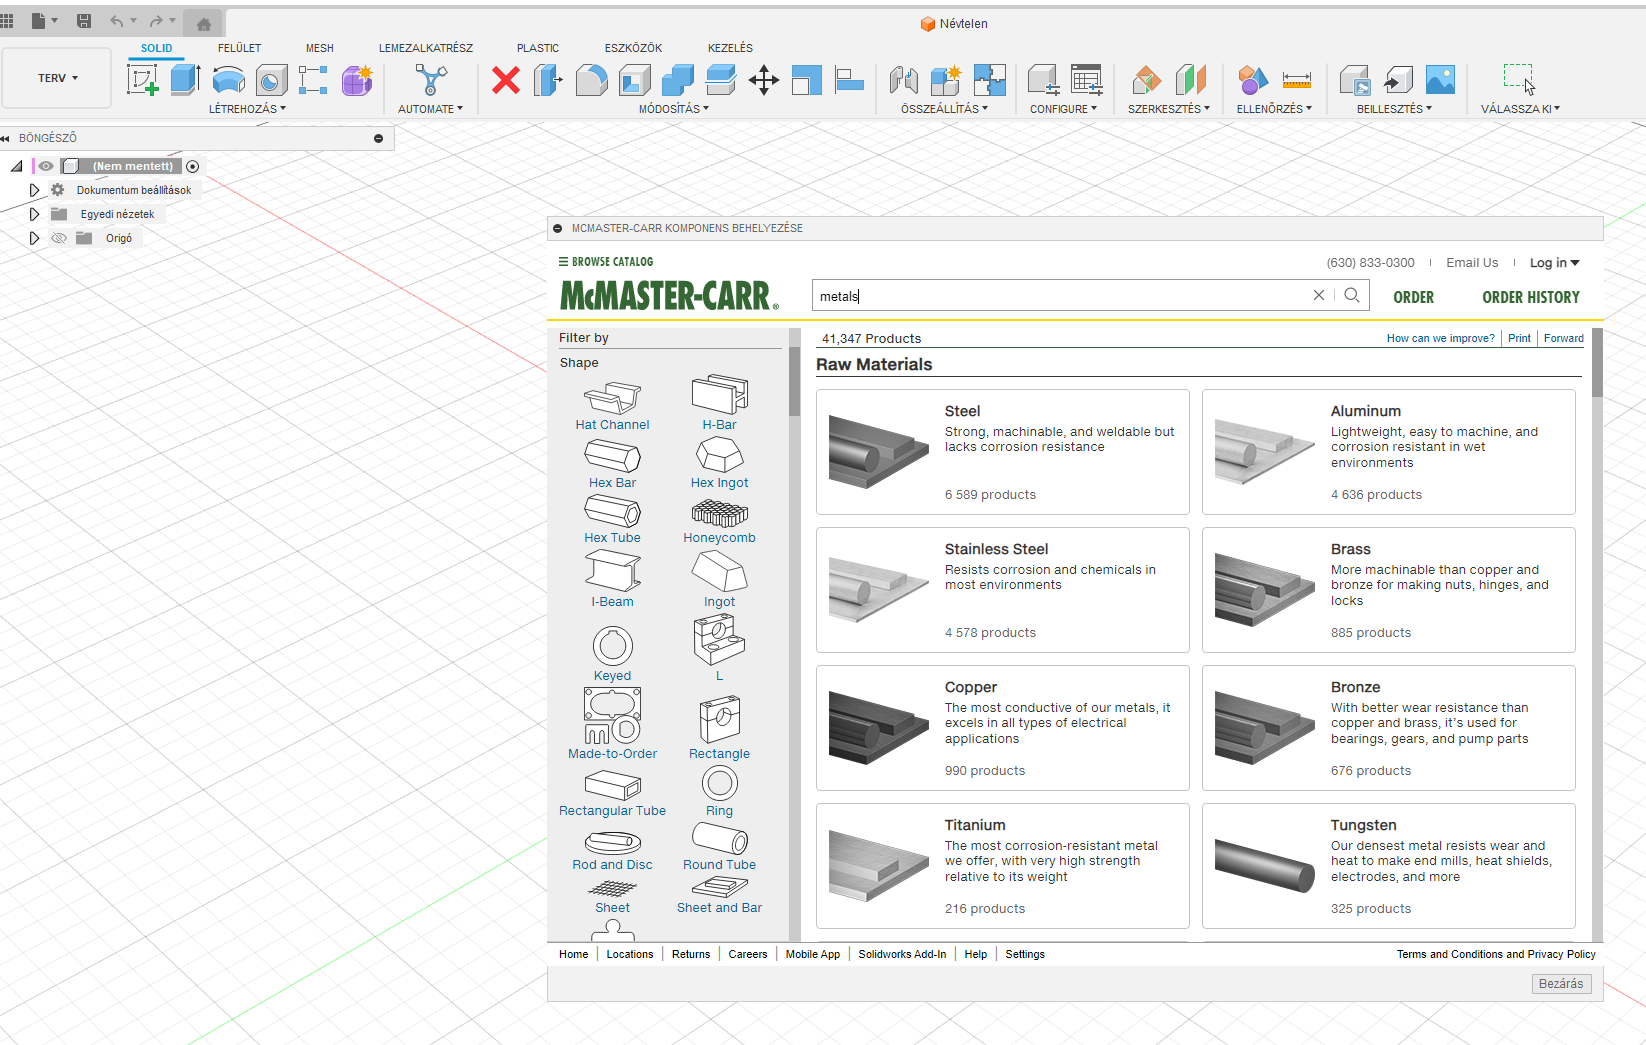Click the Insert Canvas image icon
Screen dimensions: 1646x1045
pyautogui.click(x=1440, y=80)
